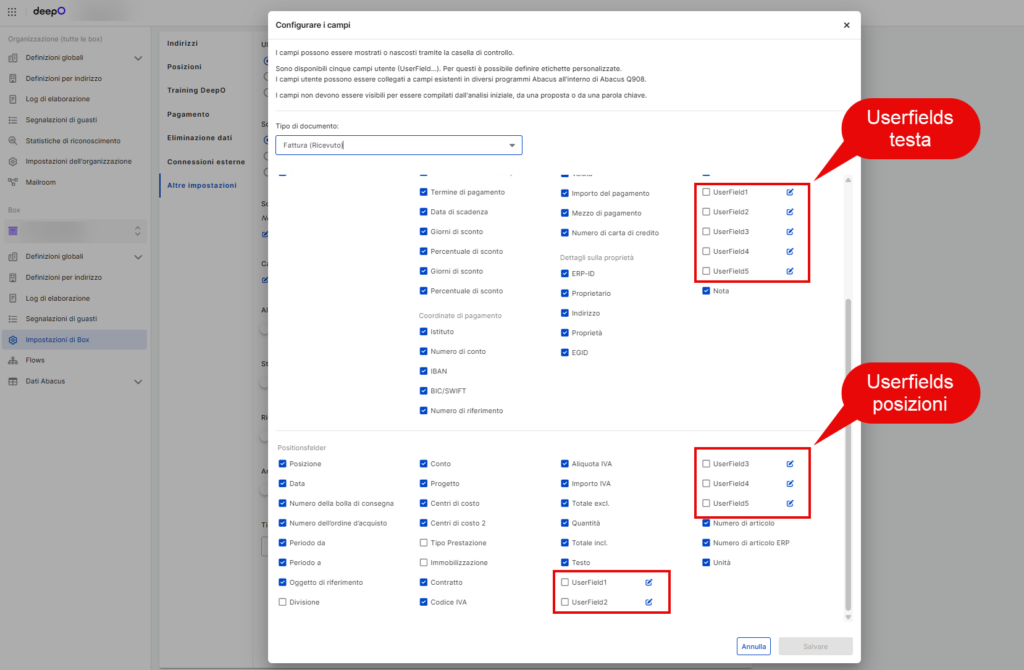This screenshot has height=670, width=1024.
Task: Expand the organization's Definizioni globali chevron
Action: pyautogui.click(x=138, y=58)
